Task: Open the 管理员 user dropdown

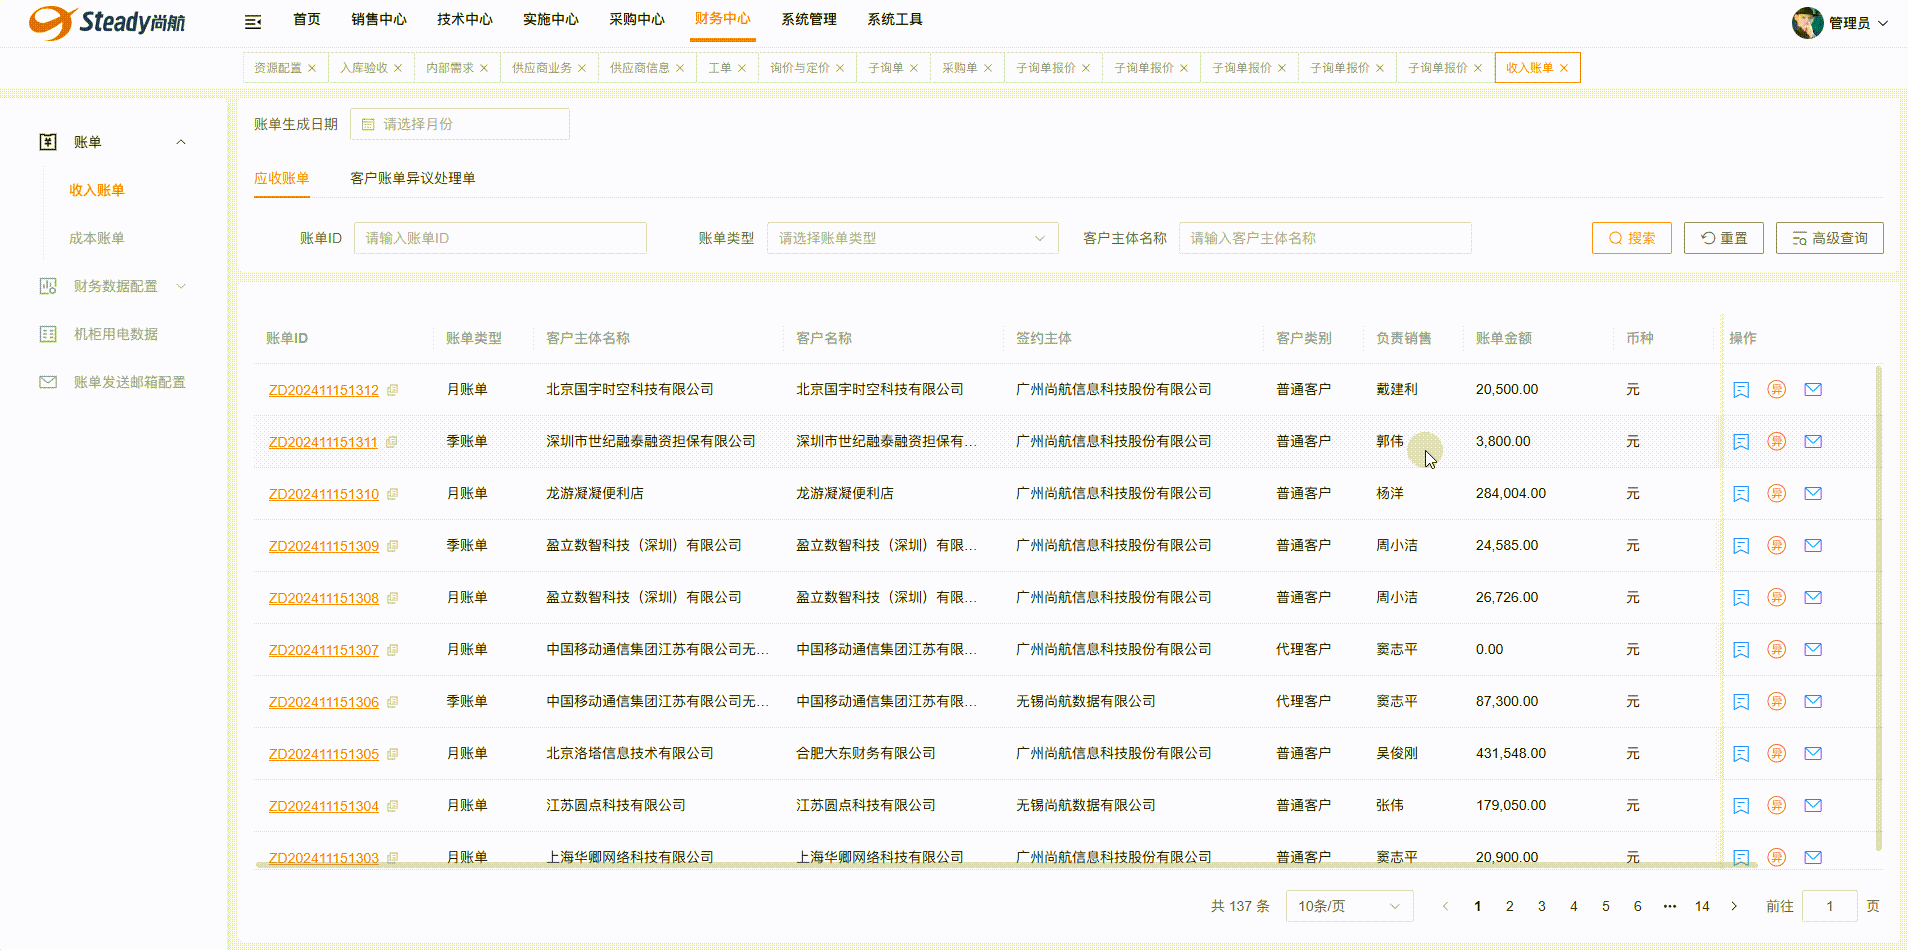Action: point(1858,23)
